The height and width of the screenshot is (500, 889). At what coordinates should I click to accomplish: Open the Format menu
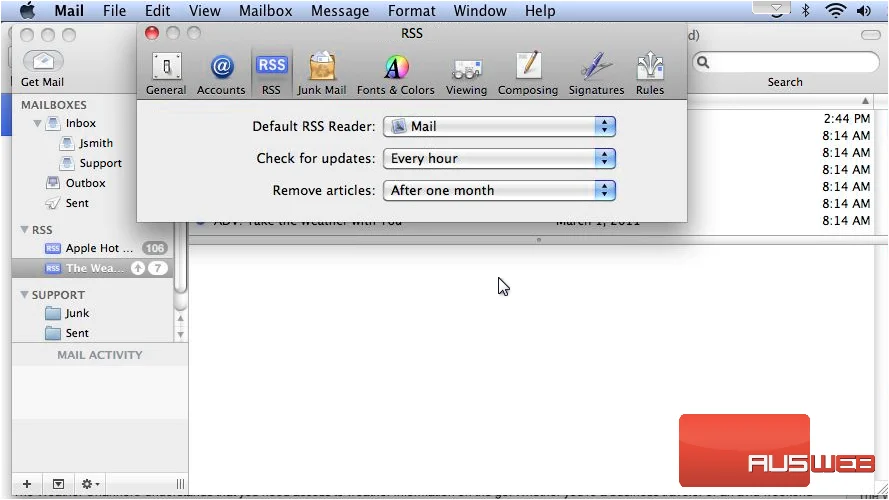click(x=412, y=11)
